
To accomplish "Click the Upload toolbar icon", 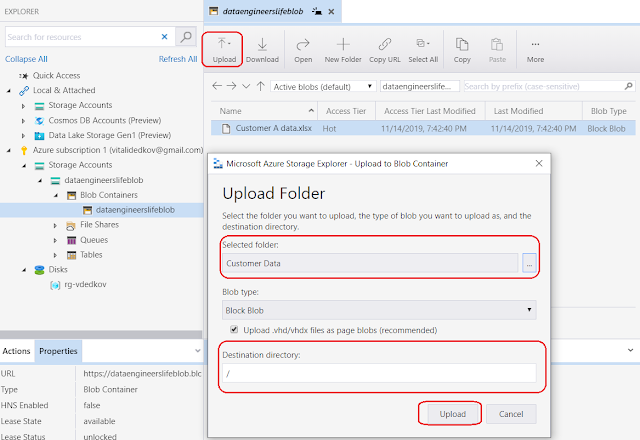I will click(224, 50).
